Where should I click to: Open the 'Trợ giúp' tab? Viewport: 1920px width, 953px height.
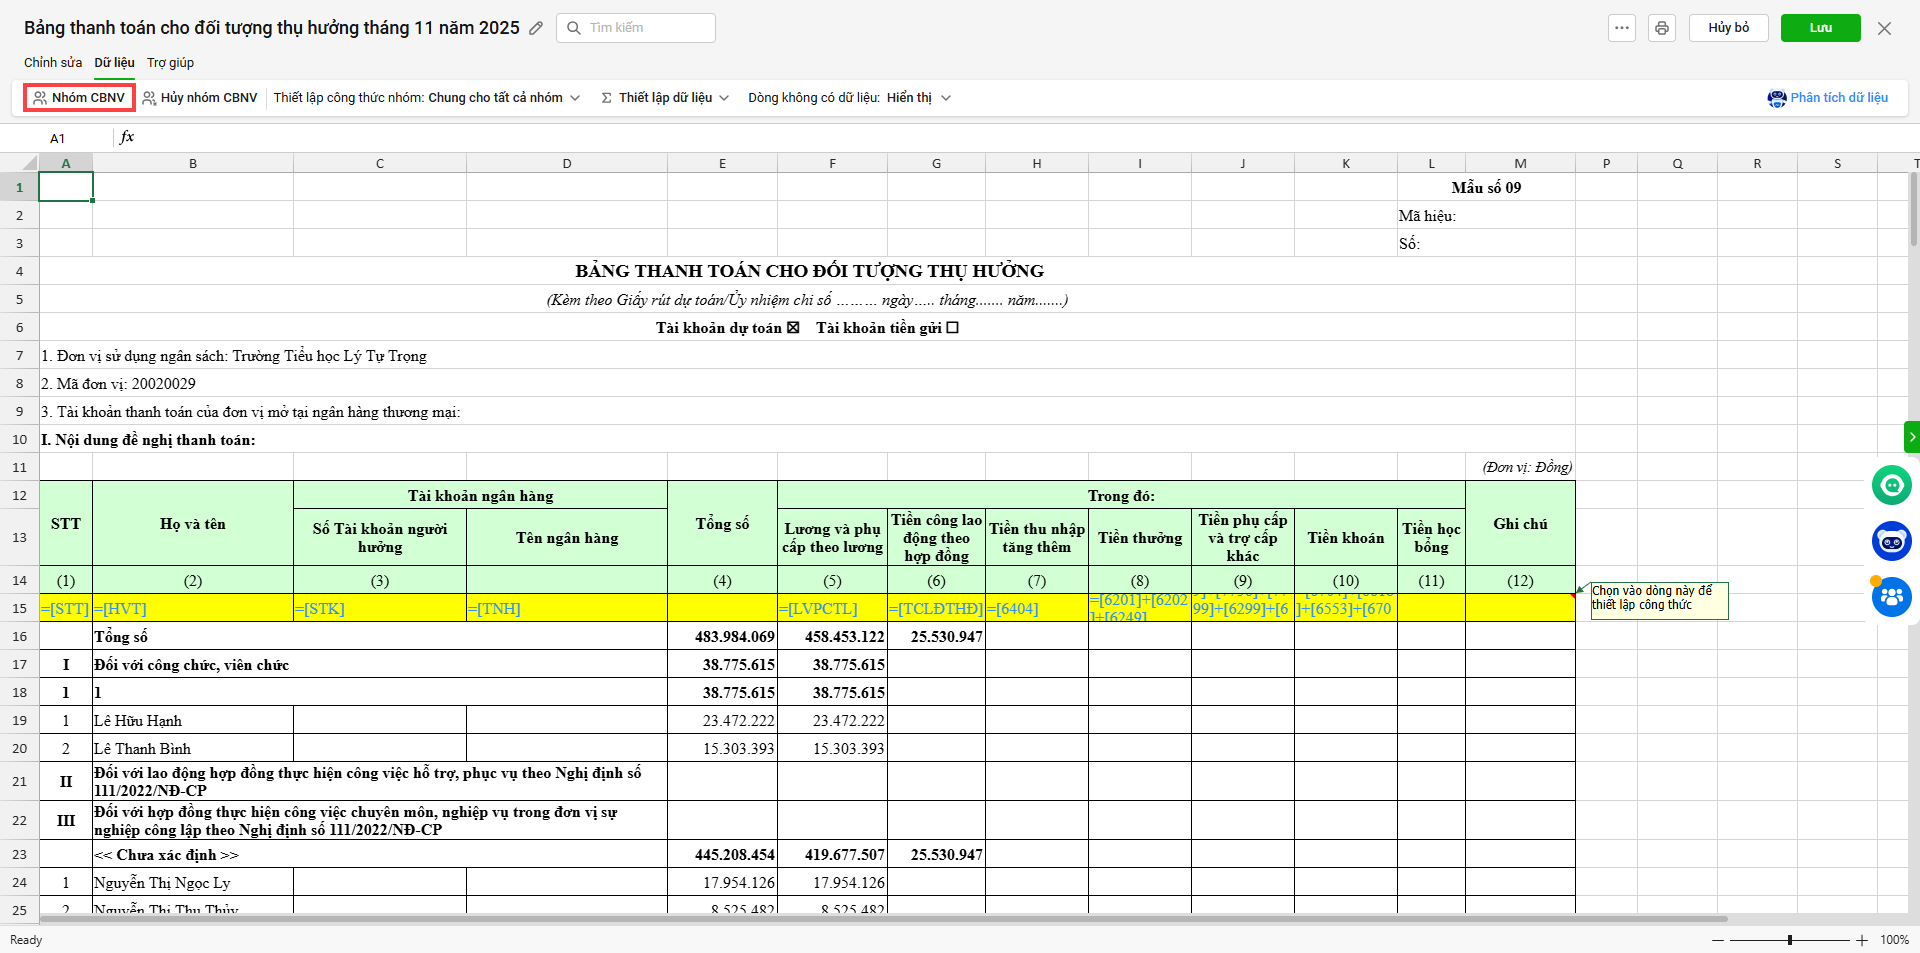click(x=170, y=63)
